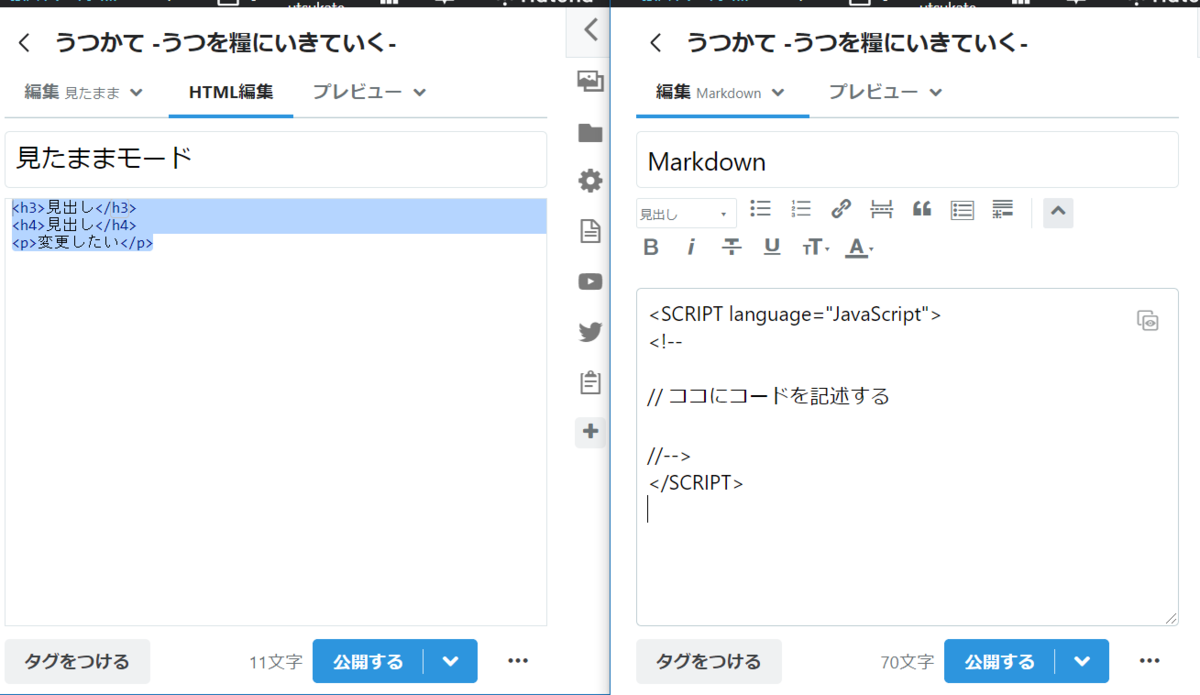Click the Markdown title field
This screenshot has height=695, width=1200.
click(907, 161)
